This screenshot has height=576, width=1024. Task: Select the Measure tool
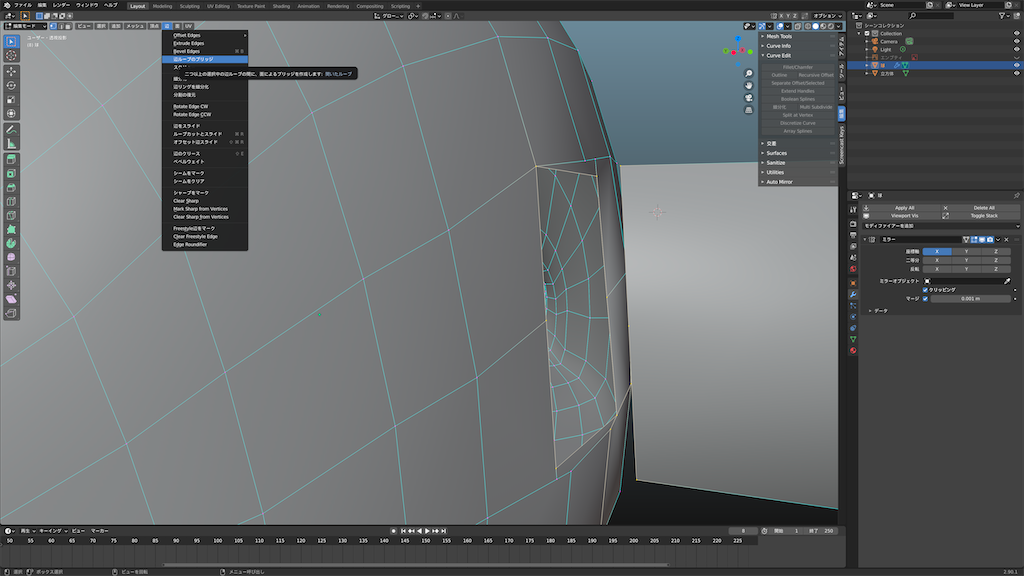click(11, 144)
